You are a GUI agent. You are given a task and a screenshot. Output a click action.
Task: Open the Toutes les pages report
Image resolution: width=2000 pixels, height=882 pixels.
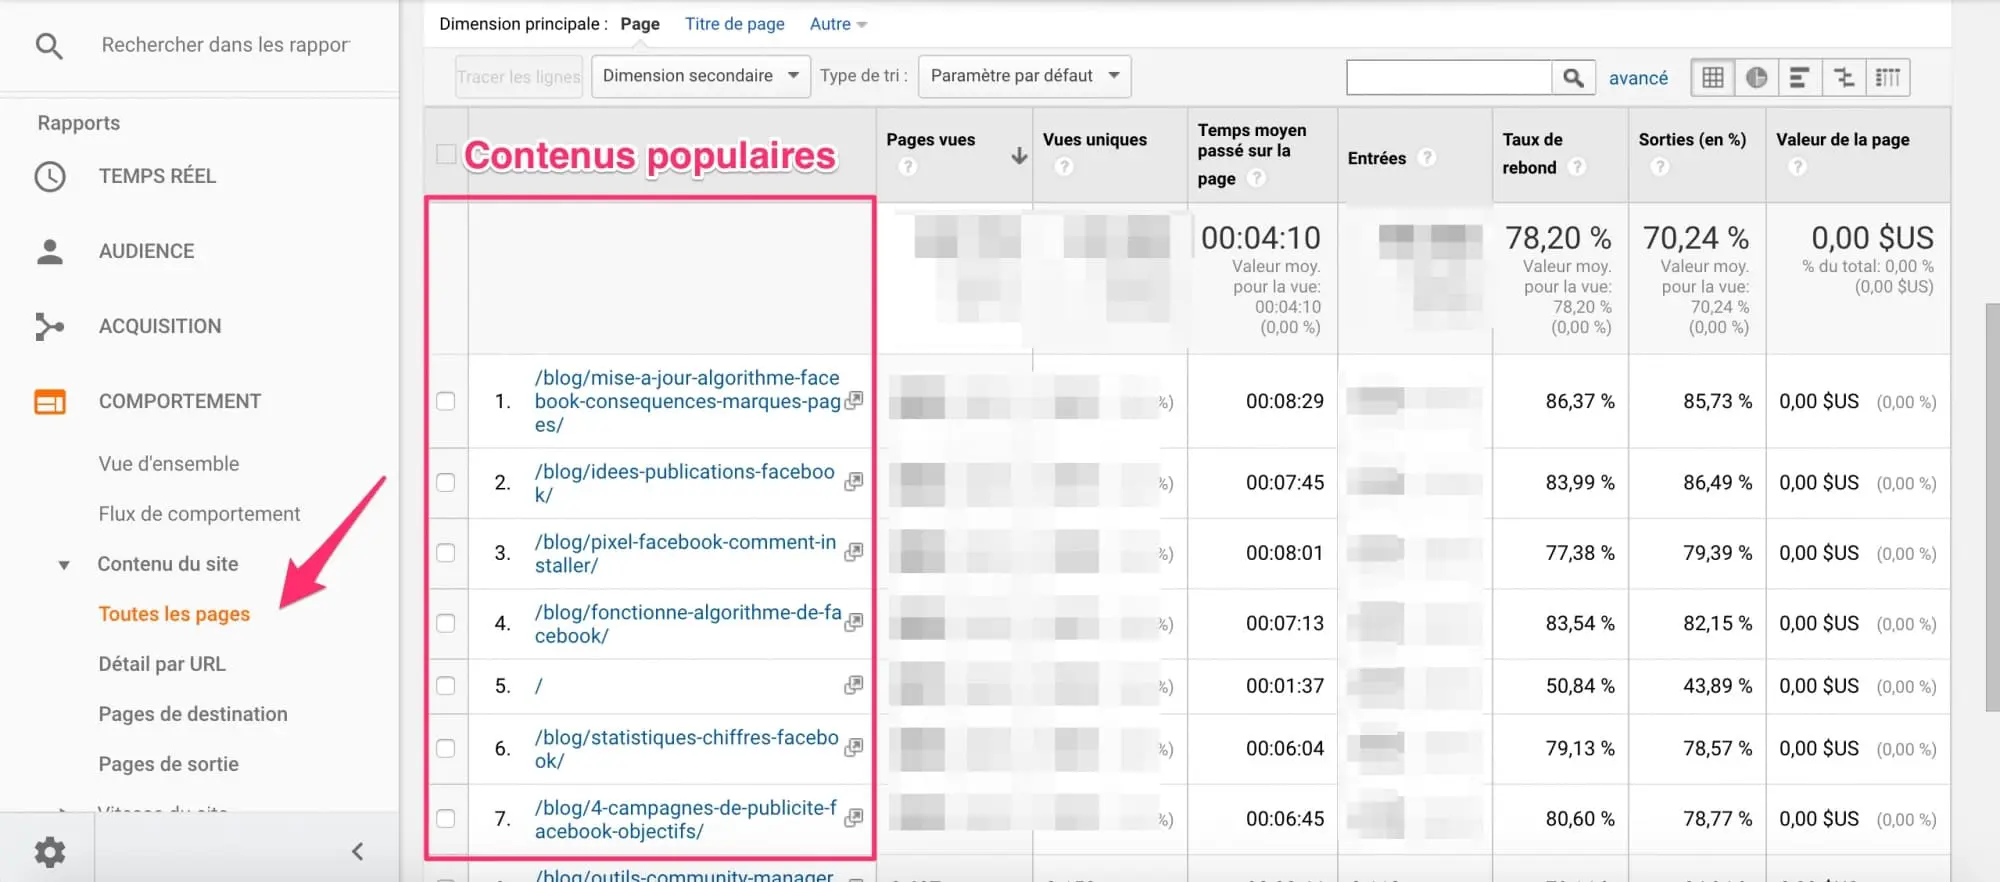[x=174, y=614]
